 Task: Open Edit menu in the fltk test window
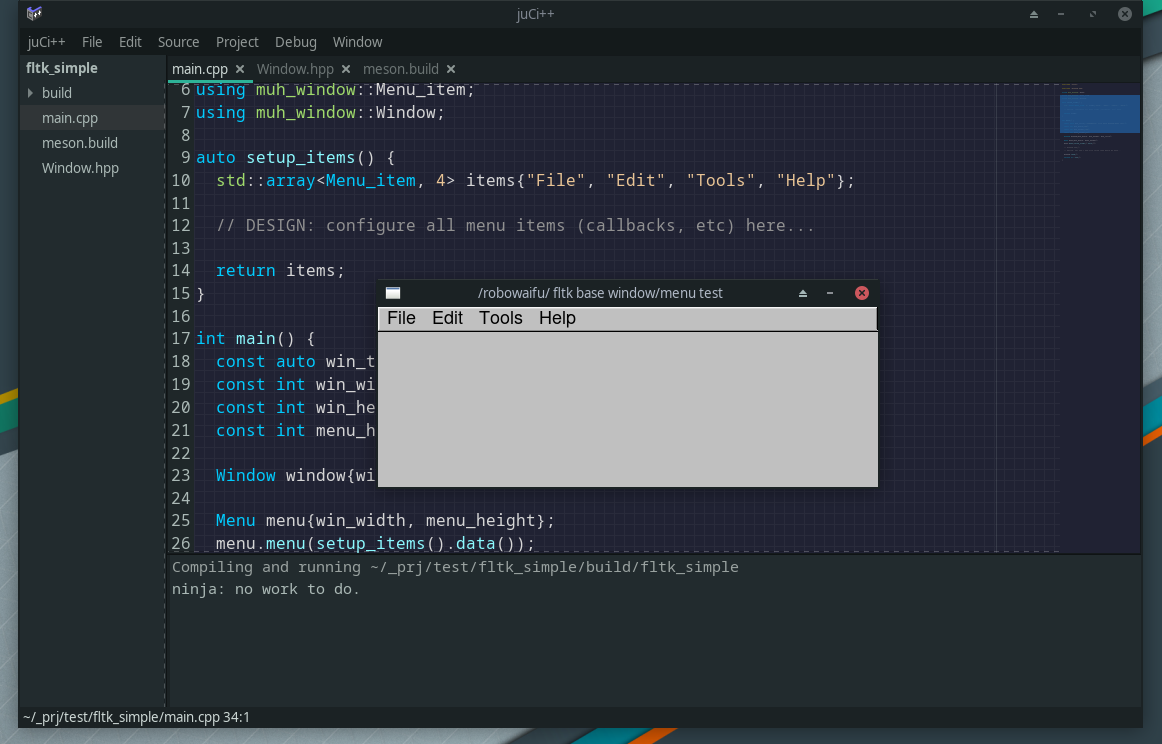point(448,318)
